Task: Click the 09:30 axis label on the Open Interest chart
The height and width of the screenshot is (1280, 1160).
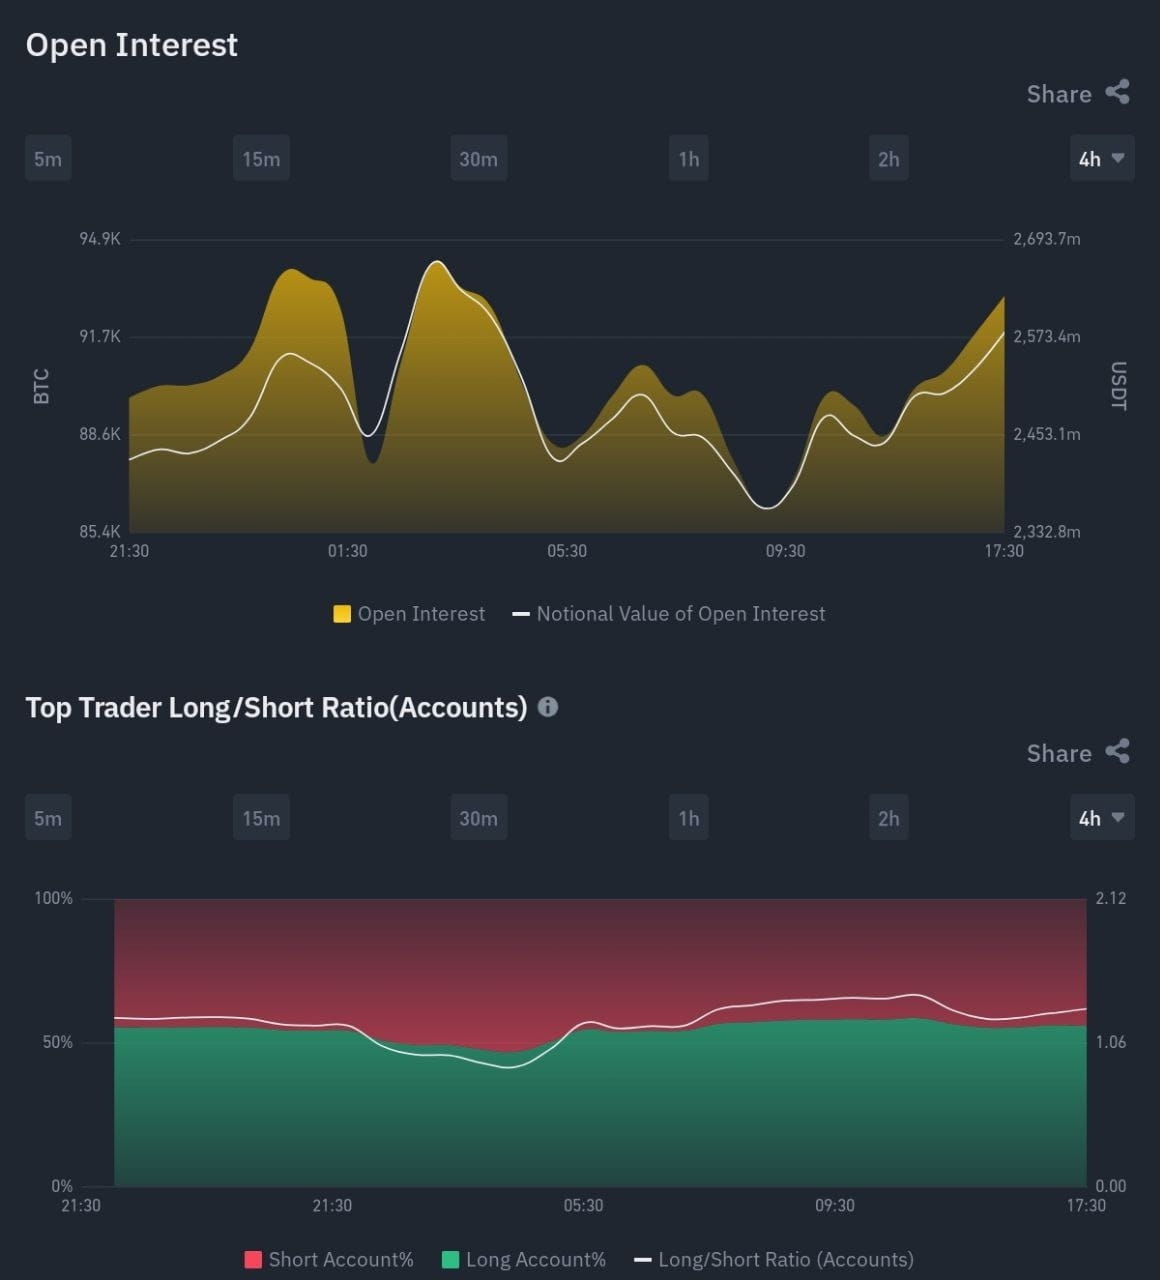Action: 786,550
